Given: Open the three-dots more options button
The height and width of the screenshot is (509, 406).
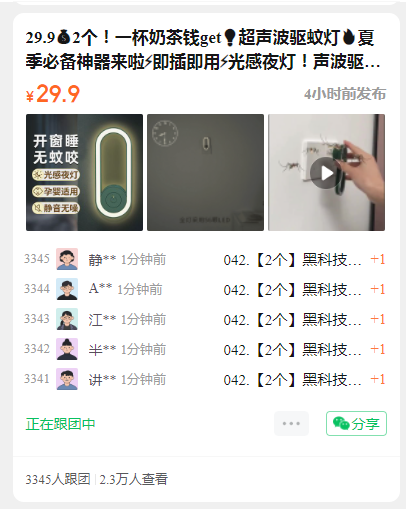Looking at the screenshot, I should (291, 423).
